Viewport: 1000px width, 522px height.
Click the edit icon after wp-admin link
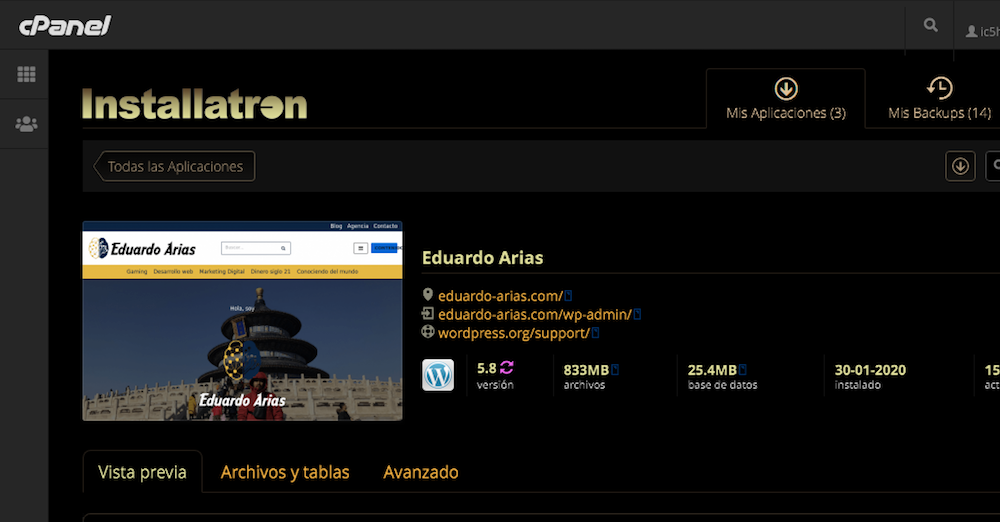click(637, 314)
